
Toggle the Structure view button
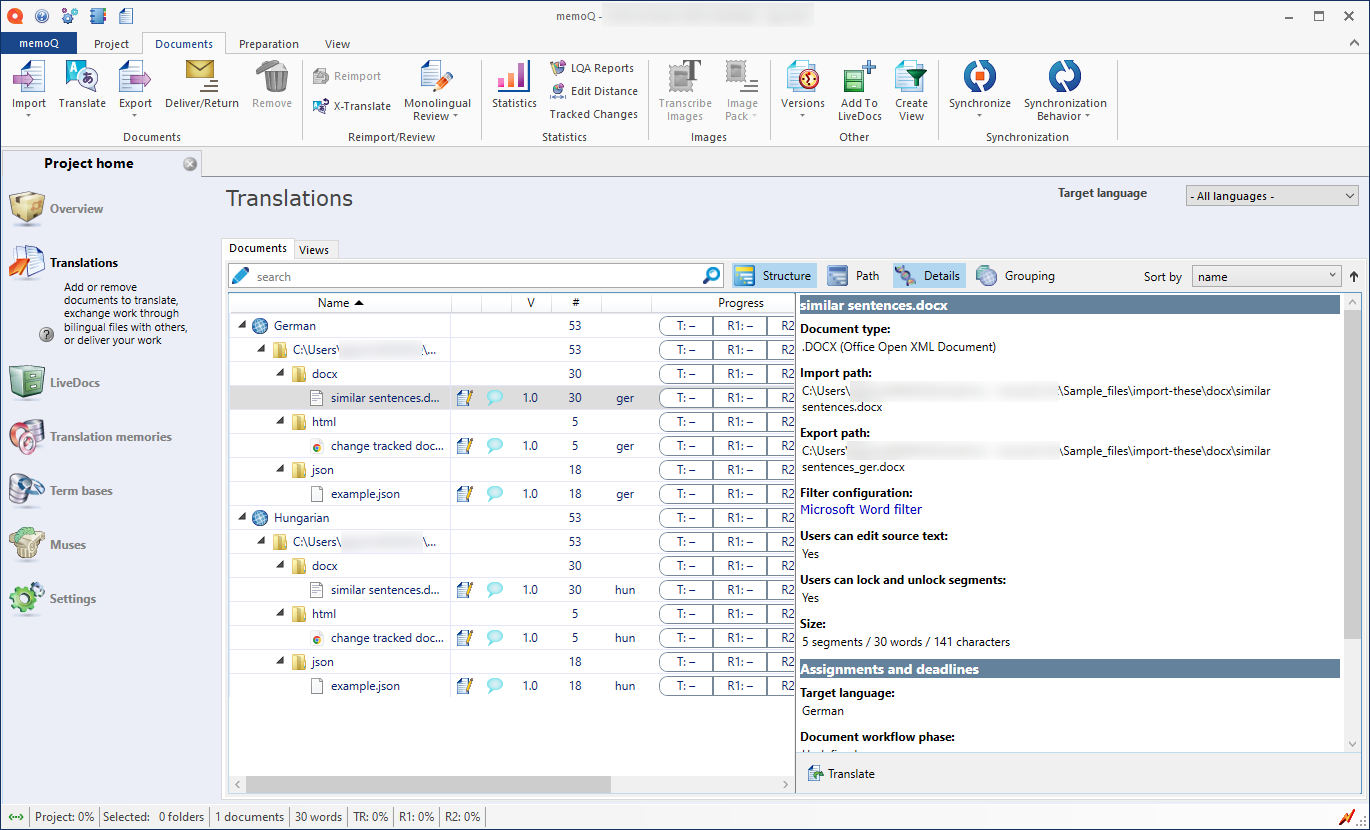[774, 276]
